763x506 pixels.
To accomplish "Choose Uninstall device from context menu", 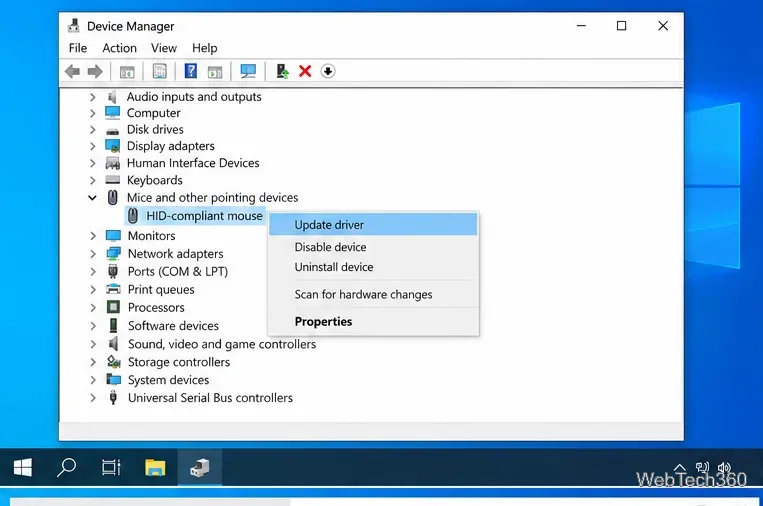I will click(x=373, y=267).
